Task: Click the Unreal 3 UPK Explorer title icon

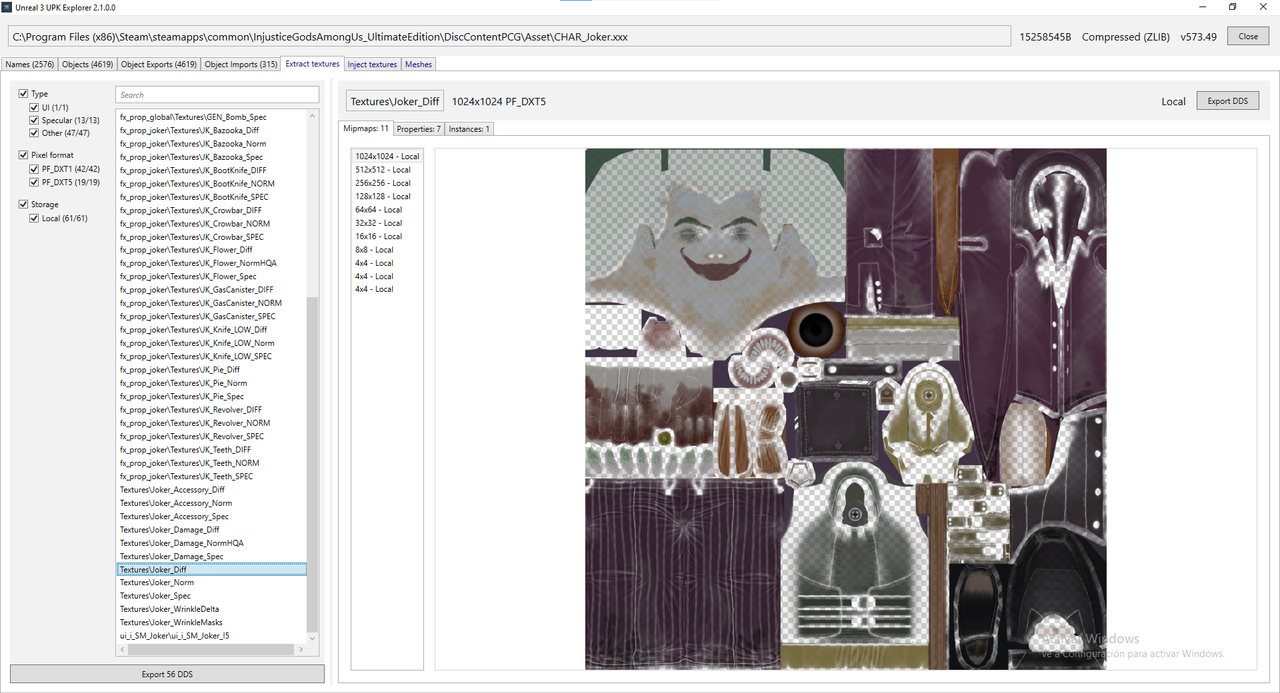Action: point(6,7)
